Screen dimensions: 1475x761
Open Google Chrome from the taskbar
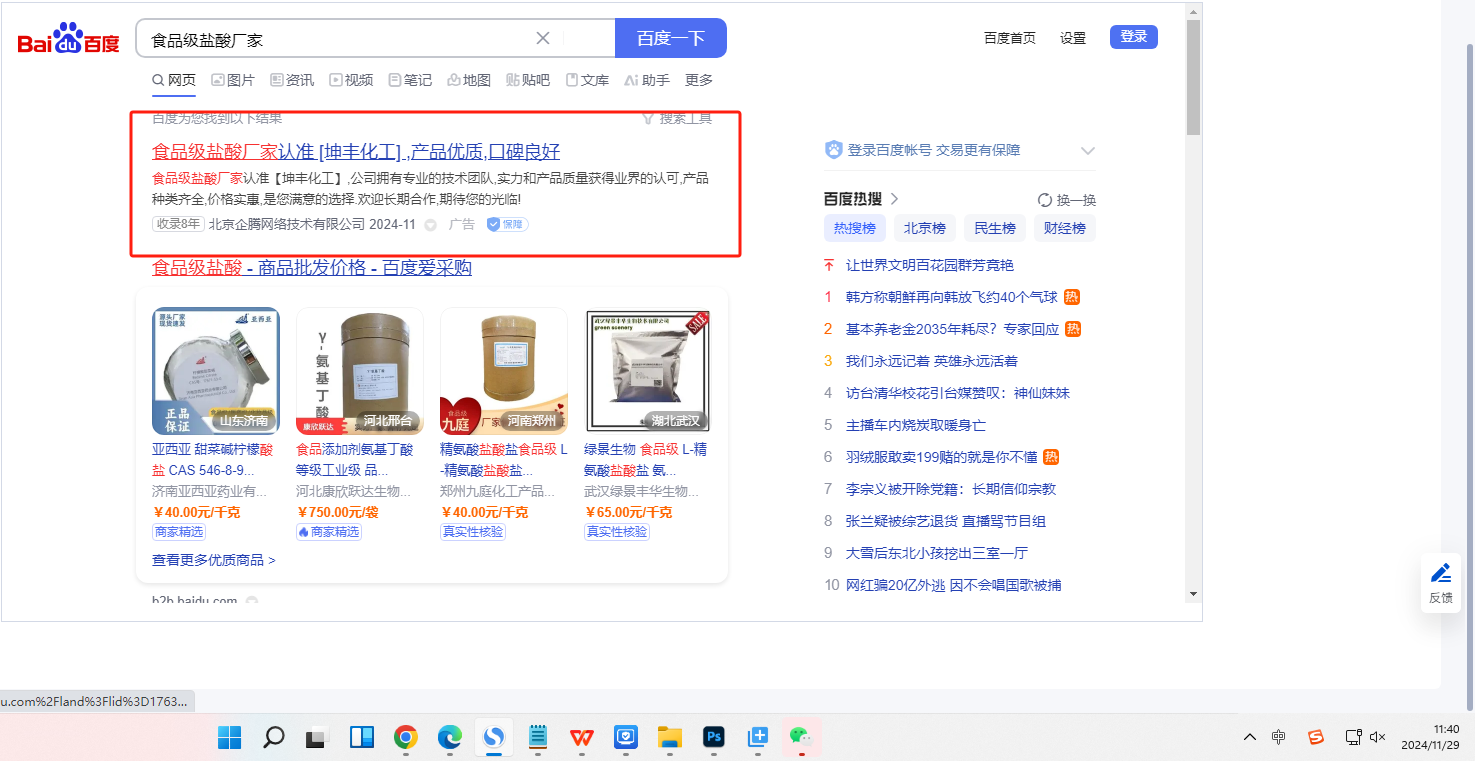click(x=405, y=738)
